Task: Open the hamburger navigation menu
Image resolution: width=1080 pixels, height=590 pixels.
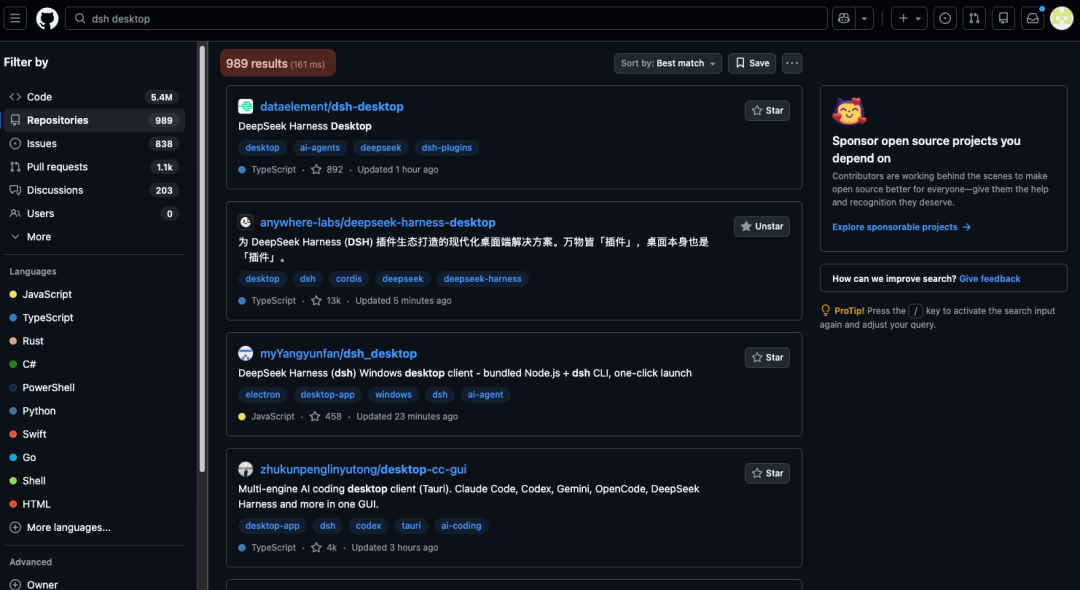Action: tap(15, 19)
